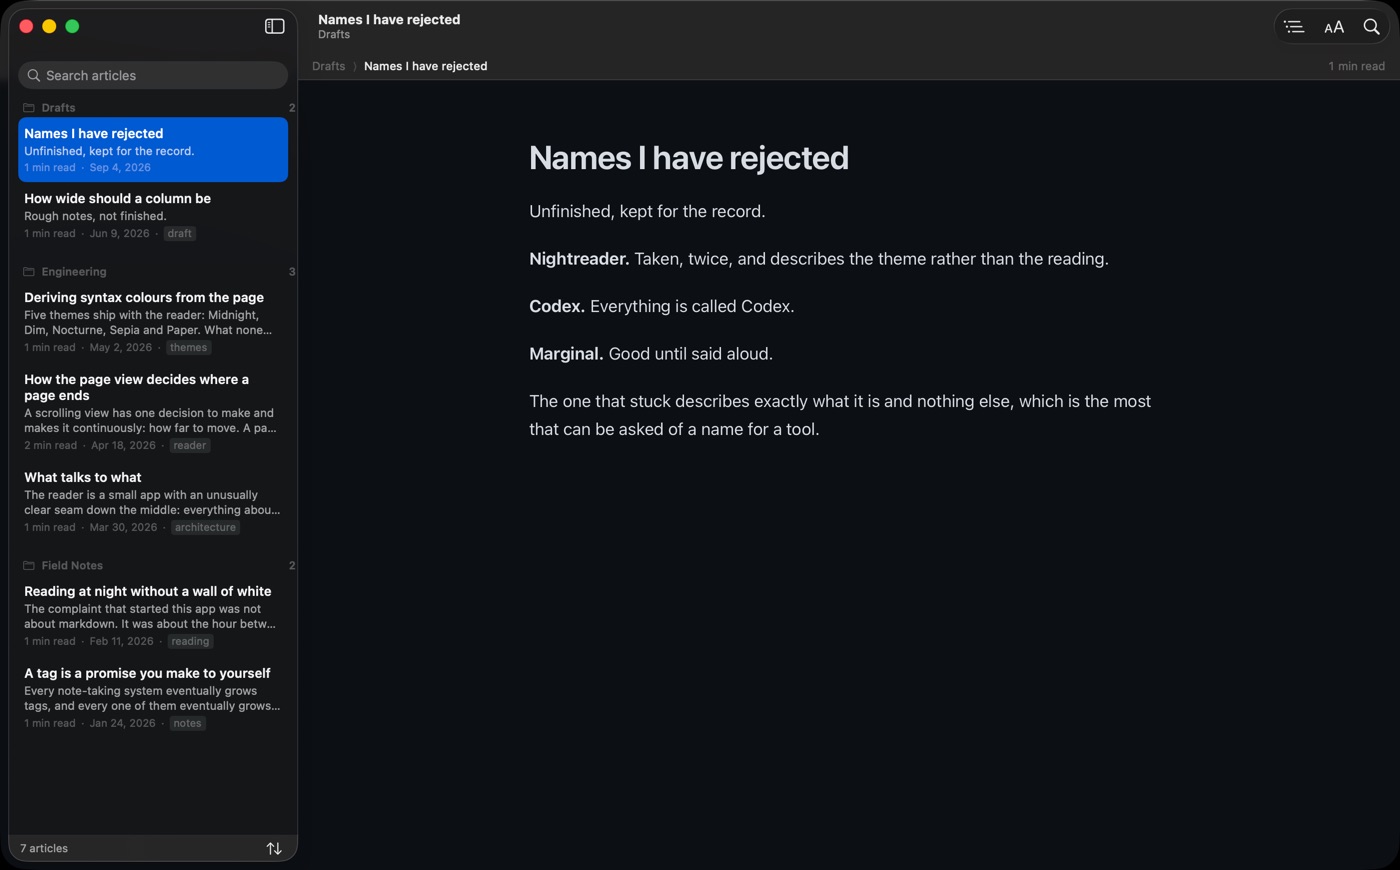This screenshot has height=870, width=1400.
Task: Click the Drafts count badge '2'
Action: click(292, 107)
